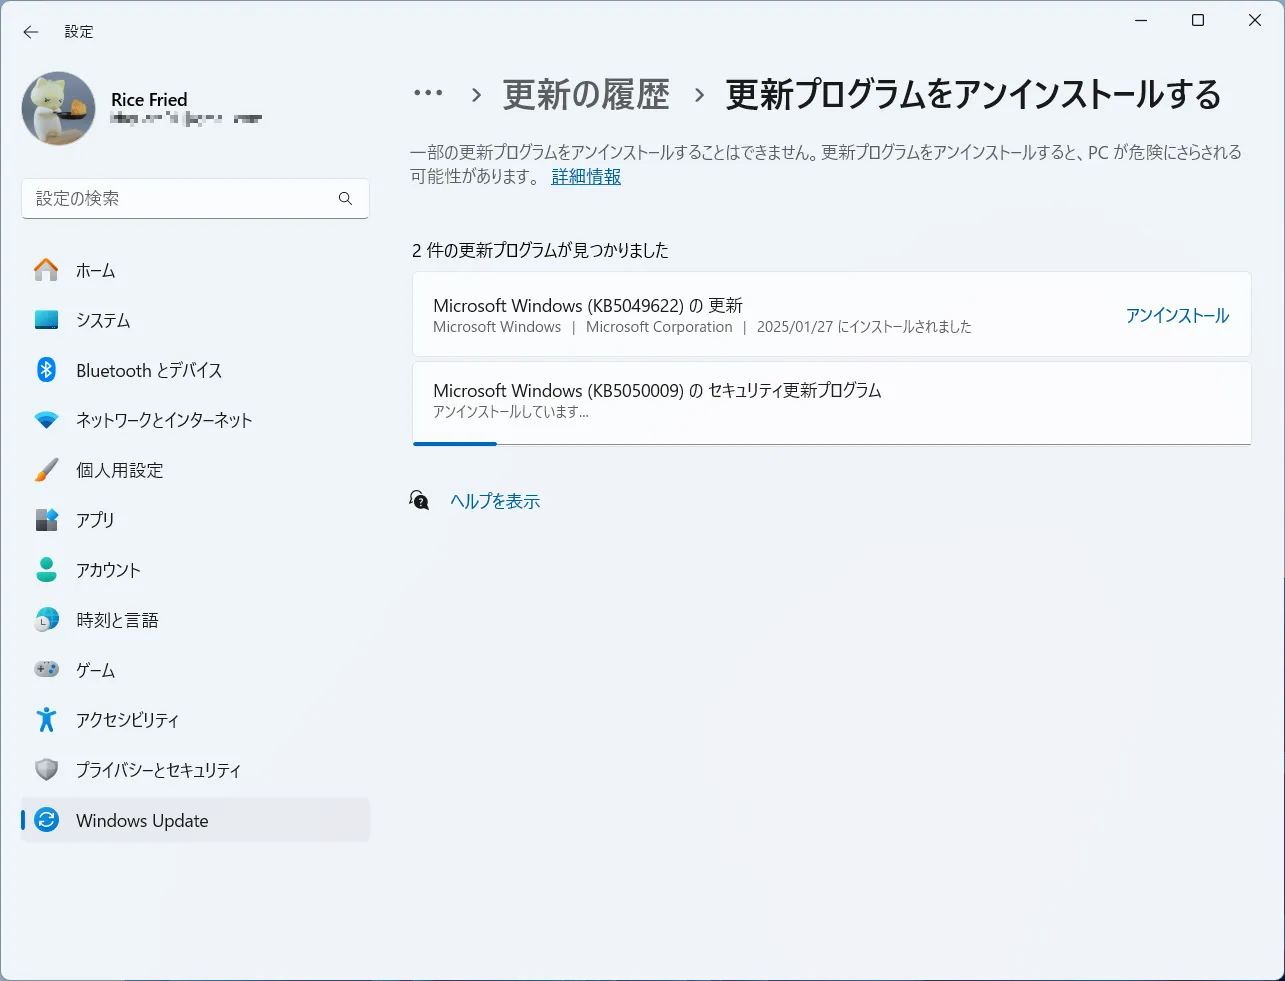The width and height of the screenshot is (1285, 981).
Task: Click the Microsoft Corporation publisher text
Action: click(x=659, y=327)
